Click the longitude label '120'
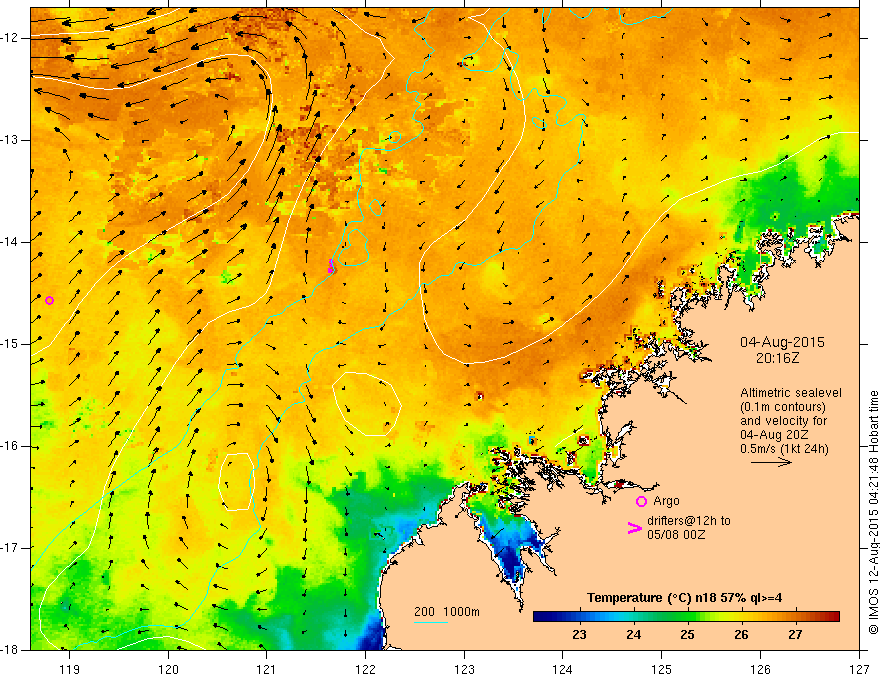 [x=168, y=669]
